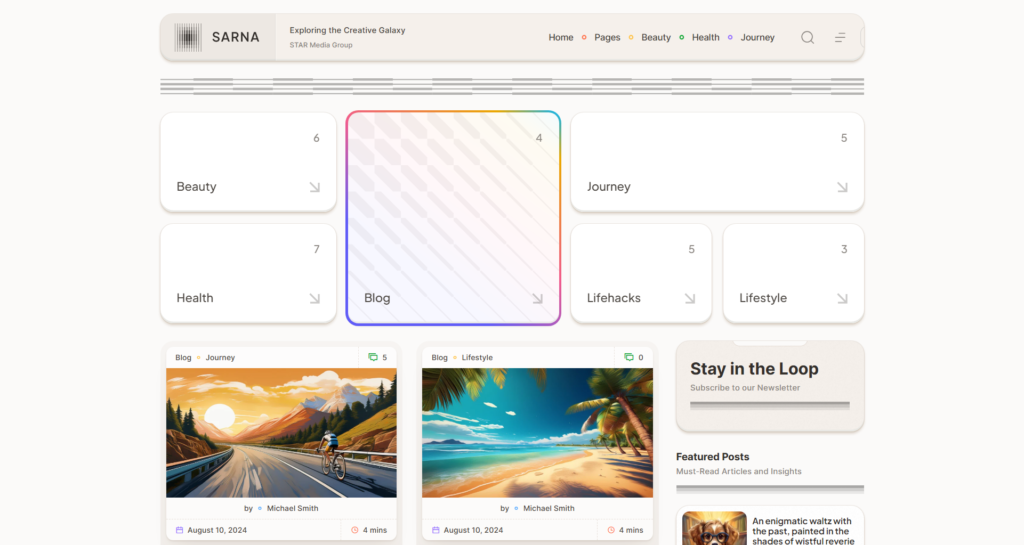Open the Journey category card

(717, 162)
